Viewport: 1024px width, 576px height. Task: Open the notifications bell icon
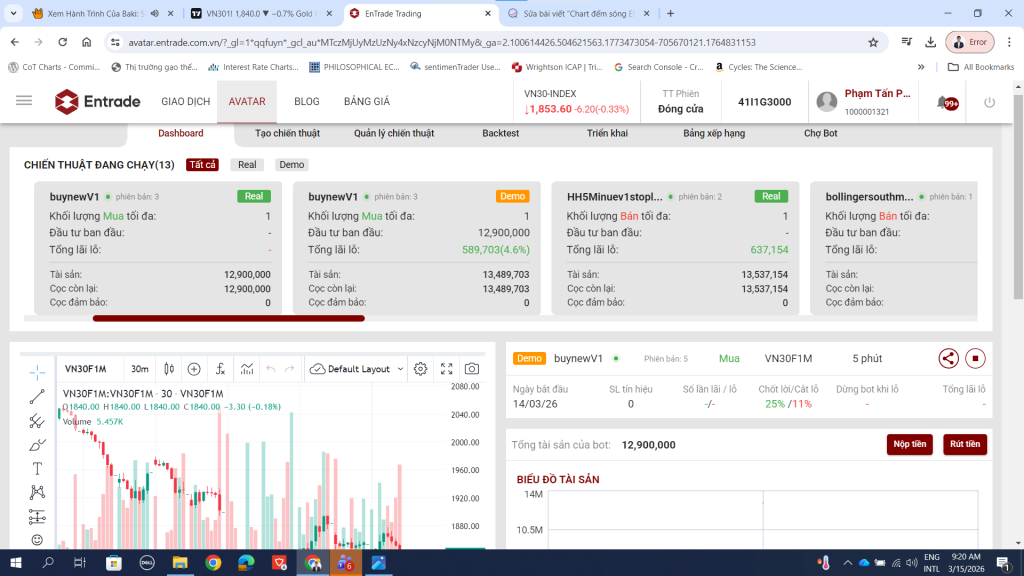click(943, 102)
